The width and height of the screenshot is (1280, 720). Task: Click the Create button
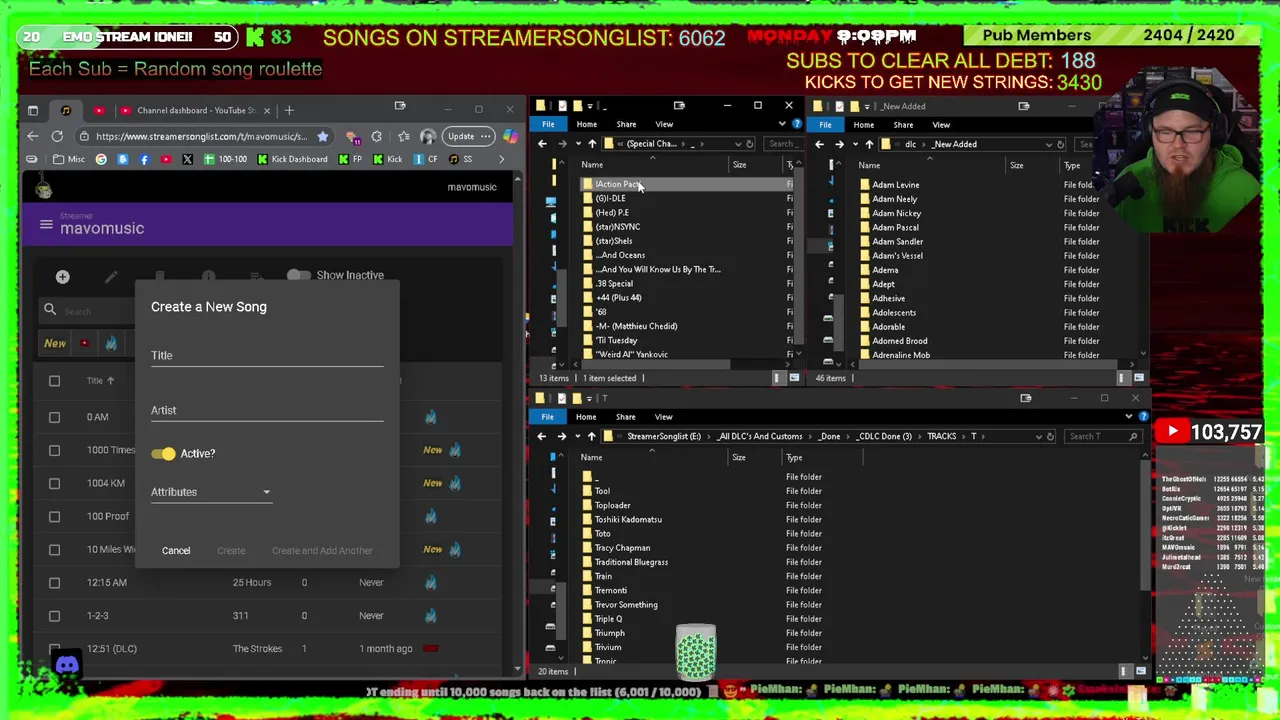pos(231,550)
